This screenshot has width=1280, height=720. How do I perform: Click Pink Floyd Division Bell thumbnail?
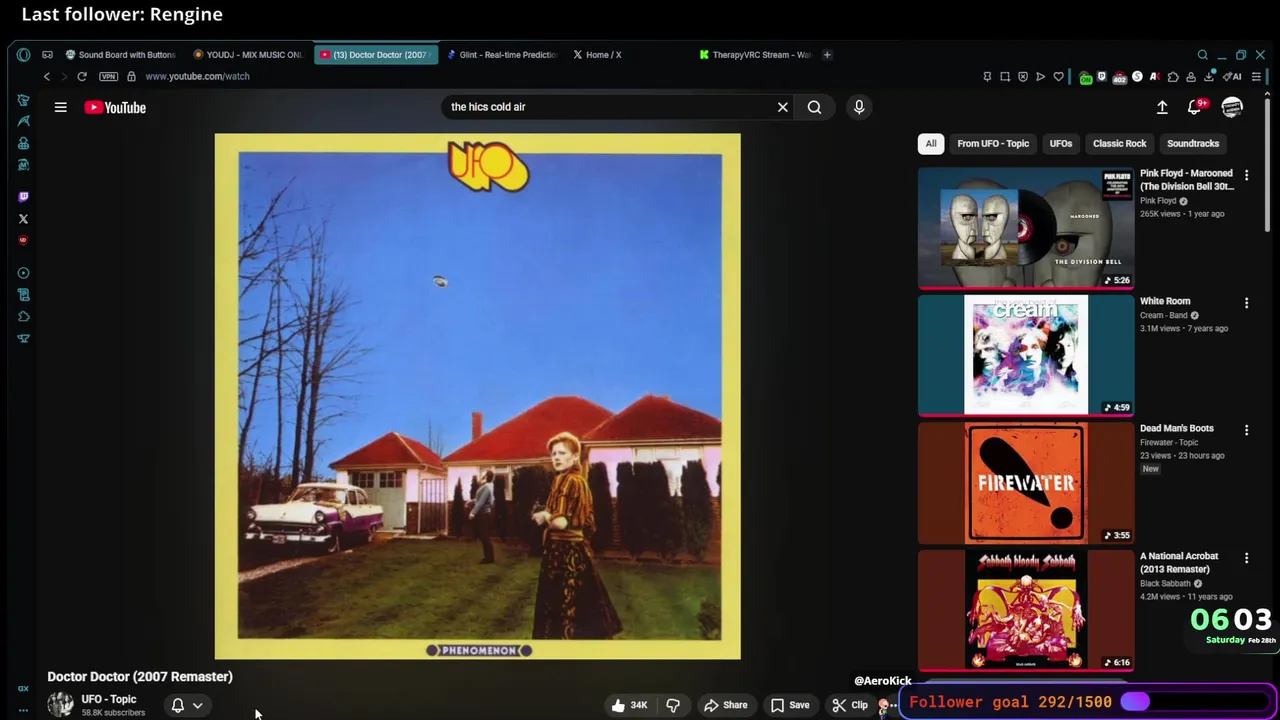[1026, 227]
